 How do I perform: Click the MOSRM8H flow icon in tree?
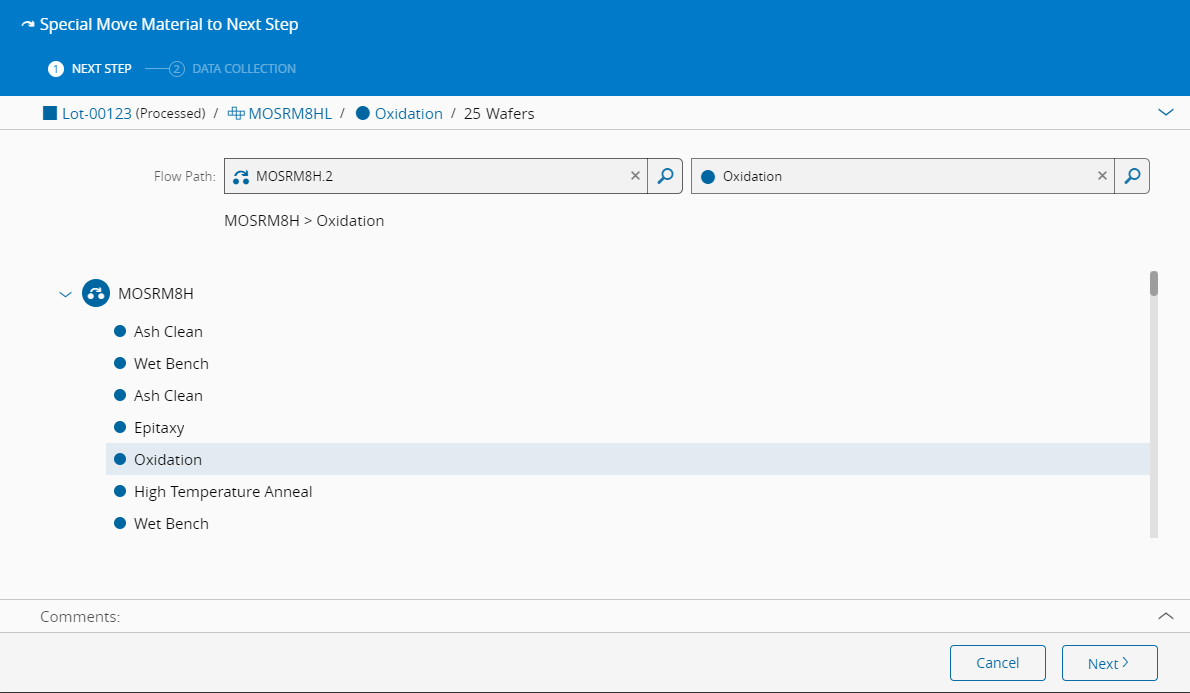point(96,294)
